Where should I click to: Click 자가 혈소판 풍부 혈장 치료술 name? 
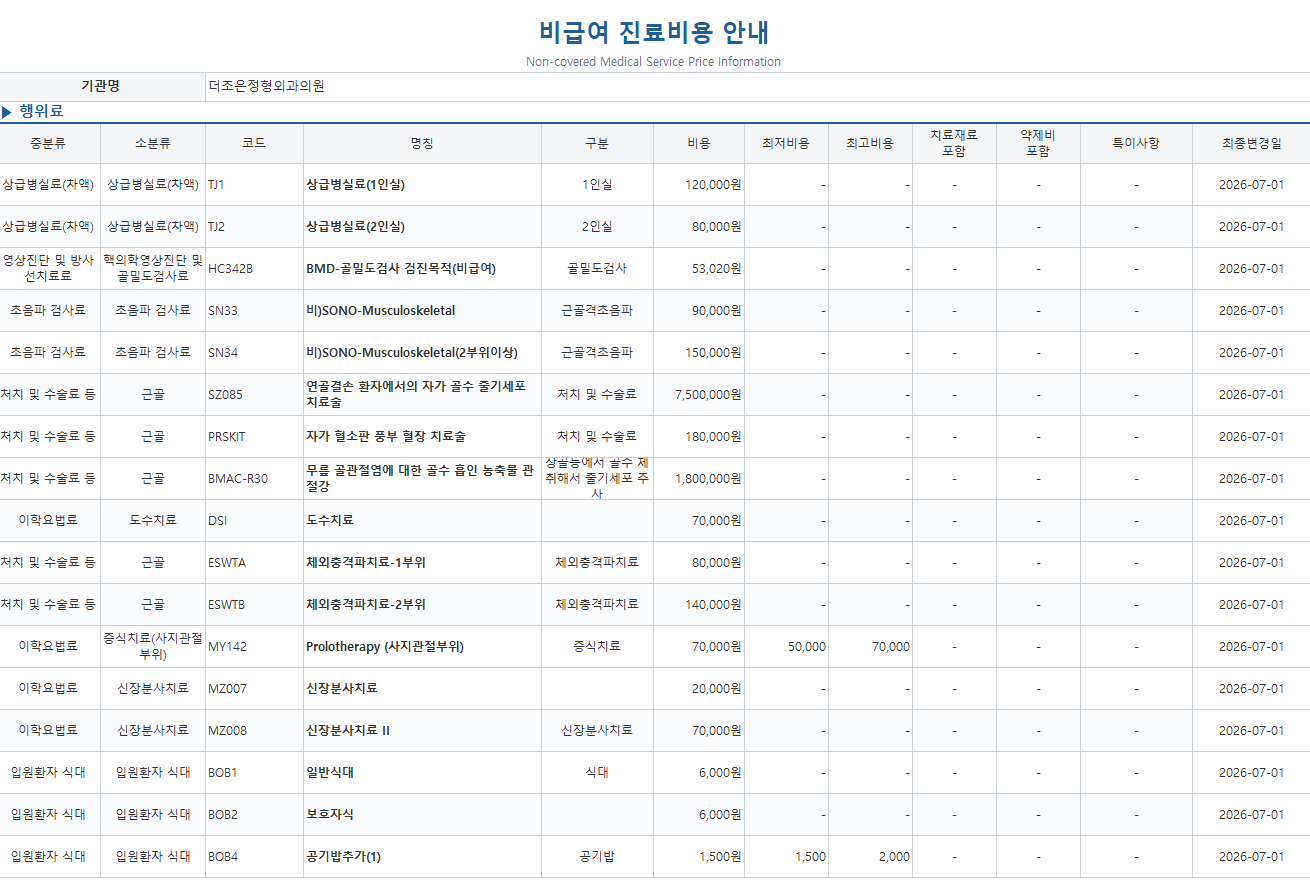(386, 437)
